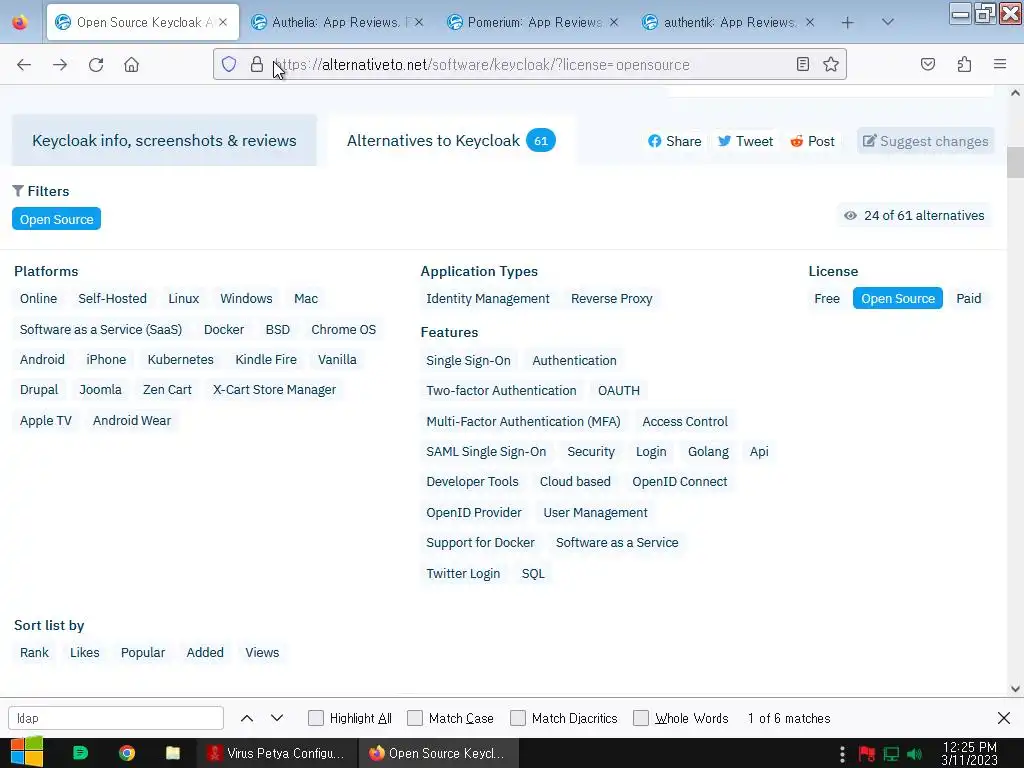Screen dimensions: 1024x768
Task: Open Firefox application menu
Action: click(1000, 64)
